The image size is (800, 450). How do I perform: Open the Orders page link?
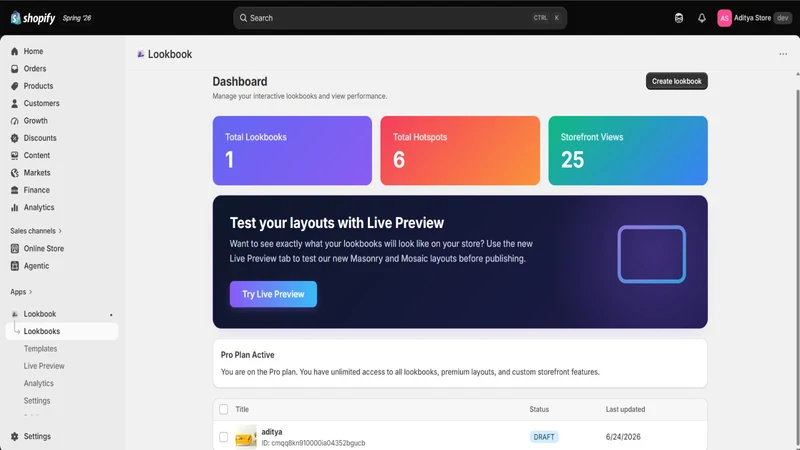click(35, 68)
